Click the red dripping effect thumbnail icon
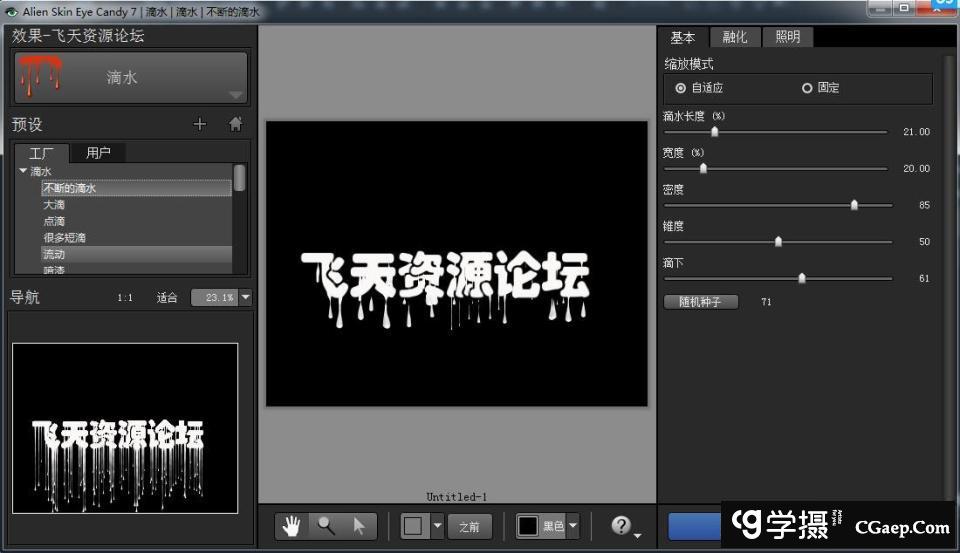960x553 pixels. 40,77
